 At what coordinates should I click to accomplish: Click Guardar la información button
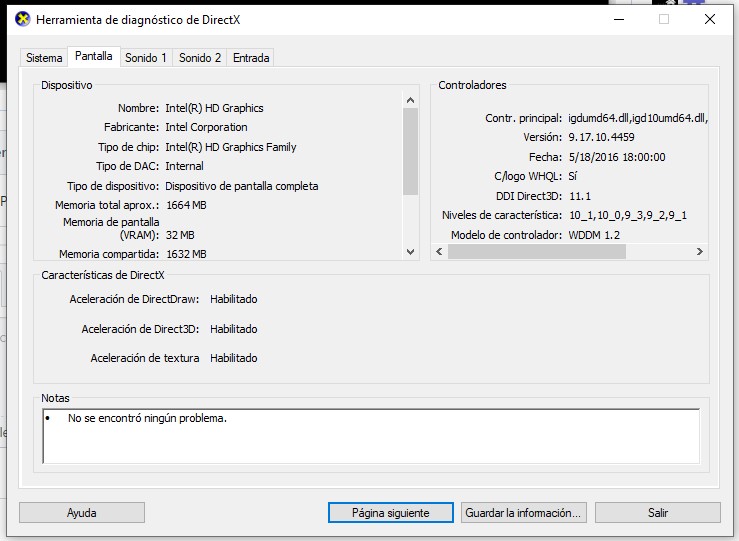524,512
